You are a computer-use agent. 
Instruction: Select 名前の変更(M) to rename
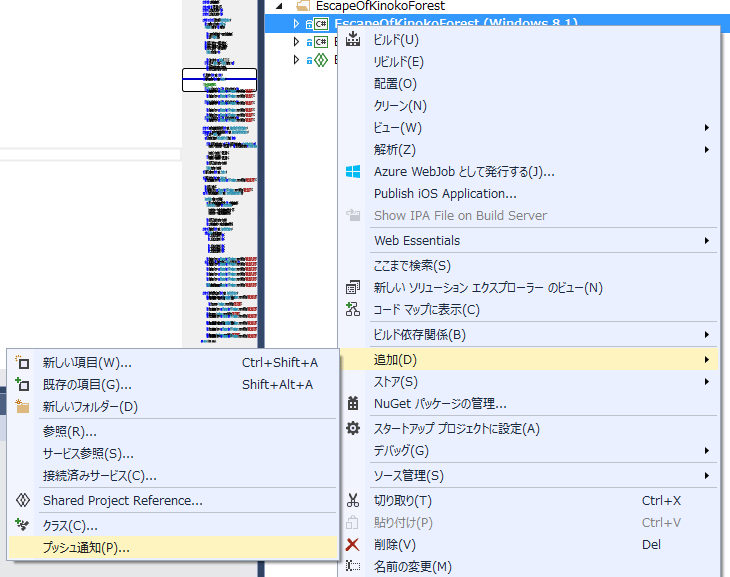[529, 566]
